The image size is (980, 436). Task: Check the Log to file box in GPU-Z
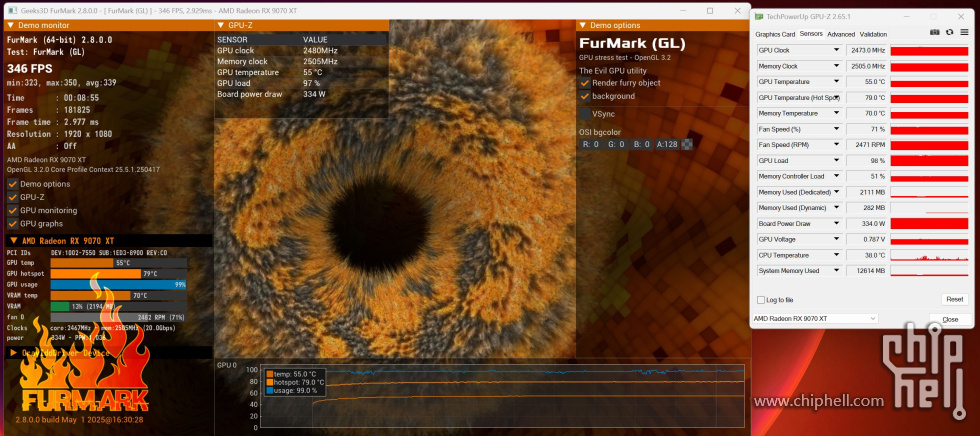[761, 300]
